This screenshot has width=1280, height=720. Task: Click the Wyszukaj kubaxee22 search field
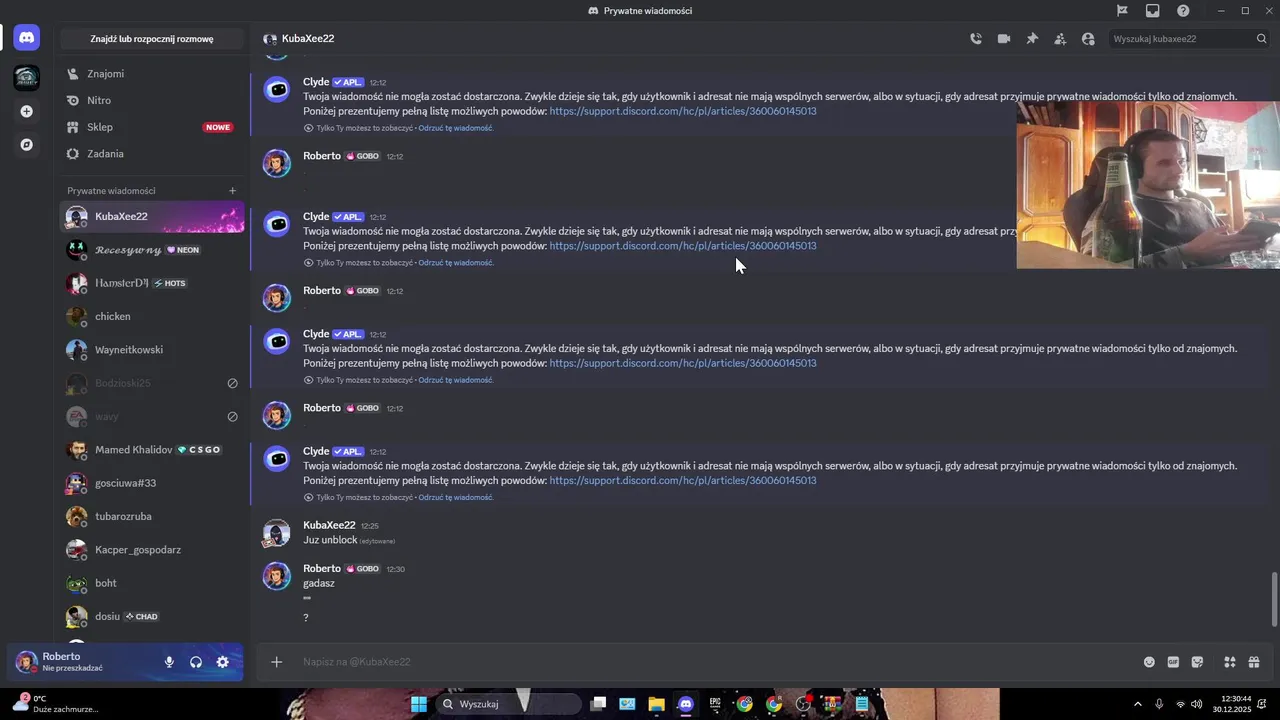(x=1189, y=39)
